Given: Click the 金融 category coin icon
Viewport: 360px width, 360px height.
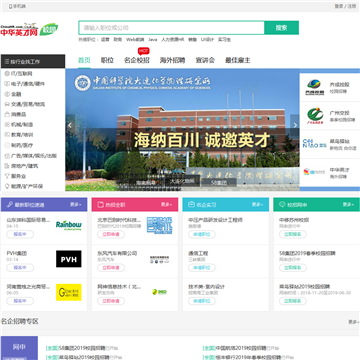Looking at the screenshot, I should click(x=7, y=94).
